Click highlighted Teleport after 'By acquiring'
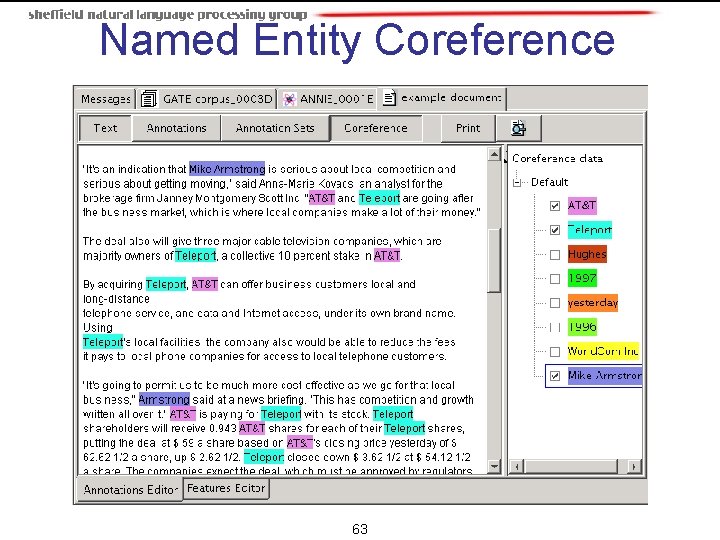Screen dimensions: 720x540 point(166,284)
